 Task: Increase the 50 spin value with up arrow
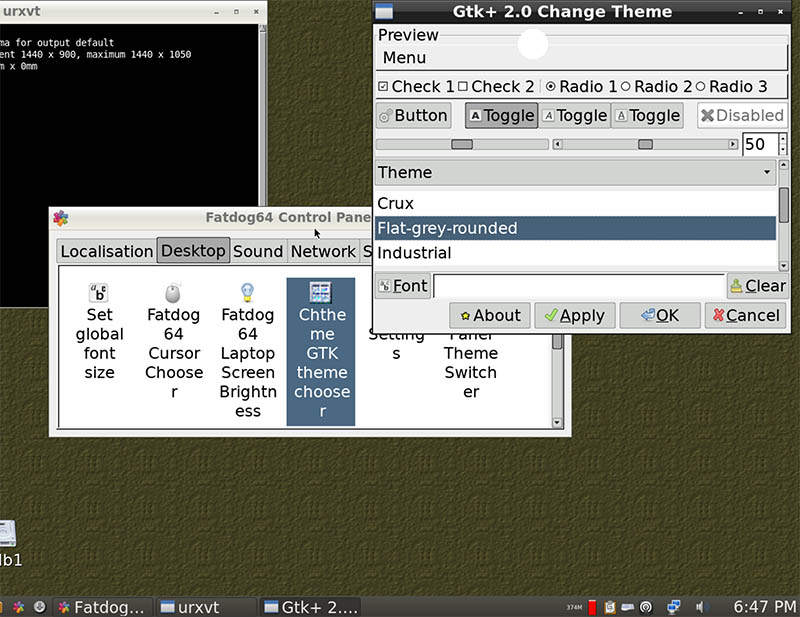(x=783, y=139)
